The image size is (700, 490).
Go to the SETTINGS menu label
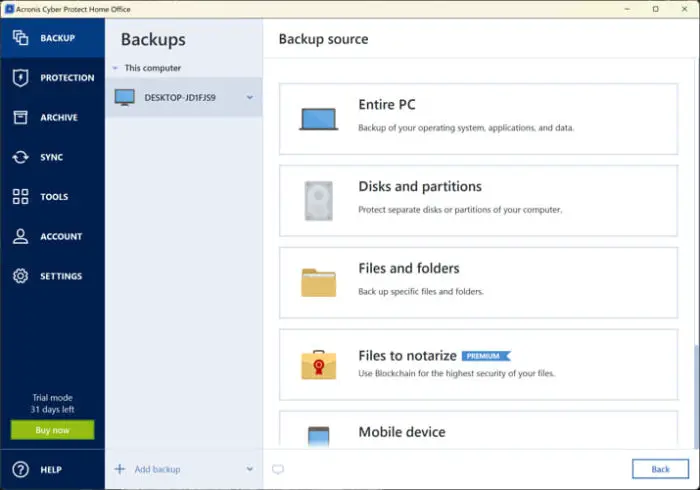61,276
